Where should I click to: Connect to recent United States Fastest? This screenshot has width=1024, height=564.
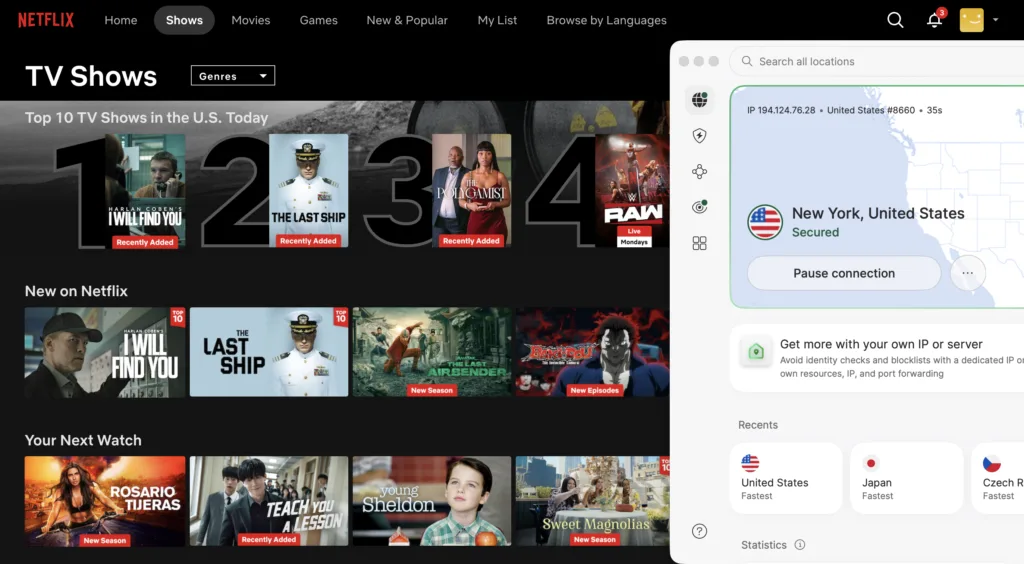point(786,478)
